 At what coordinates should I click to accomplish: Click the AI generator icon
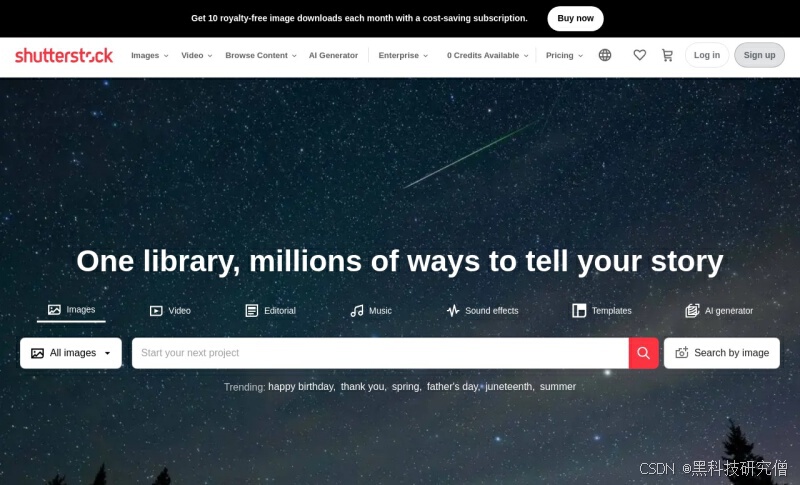[692, 311]
